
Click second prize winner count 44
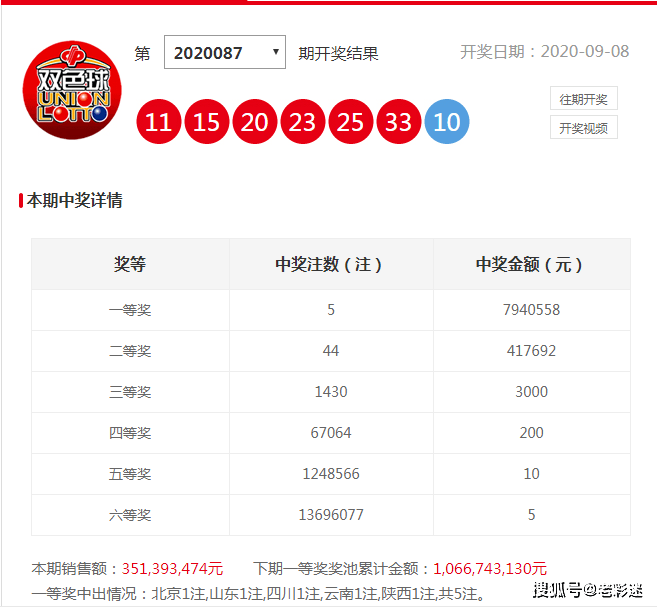331,351
